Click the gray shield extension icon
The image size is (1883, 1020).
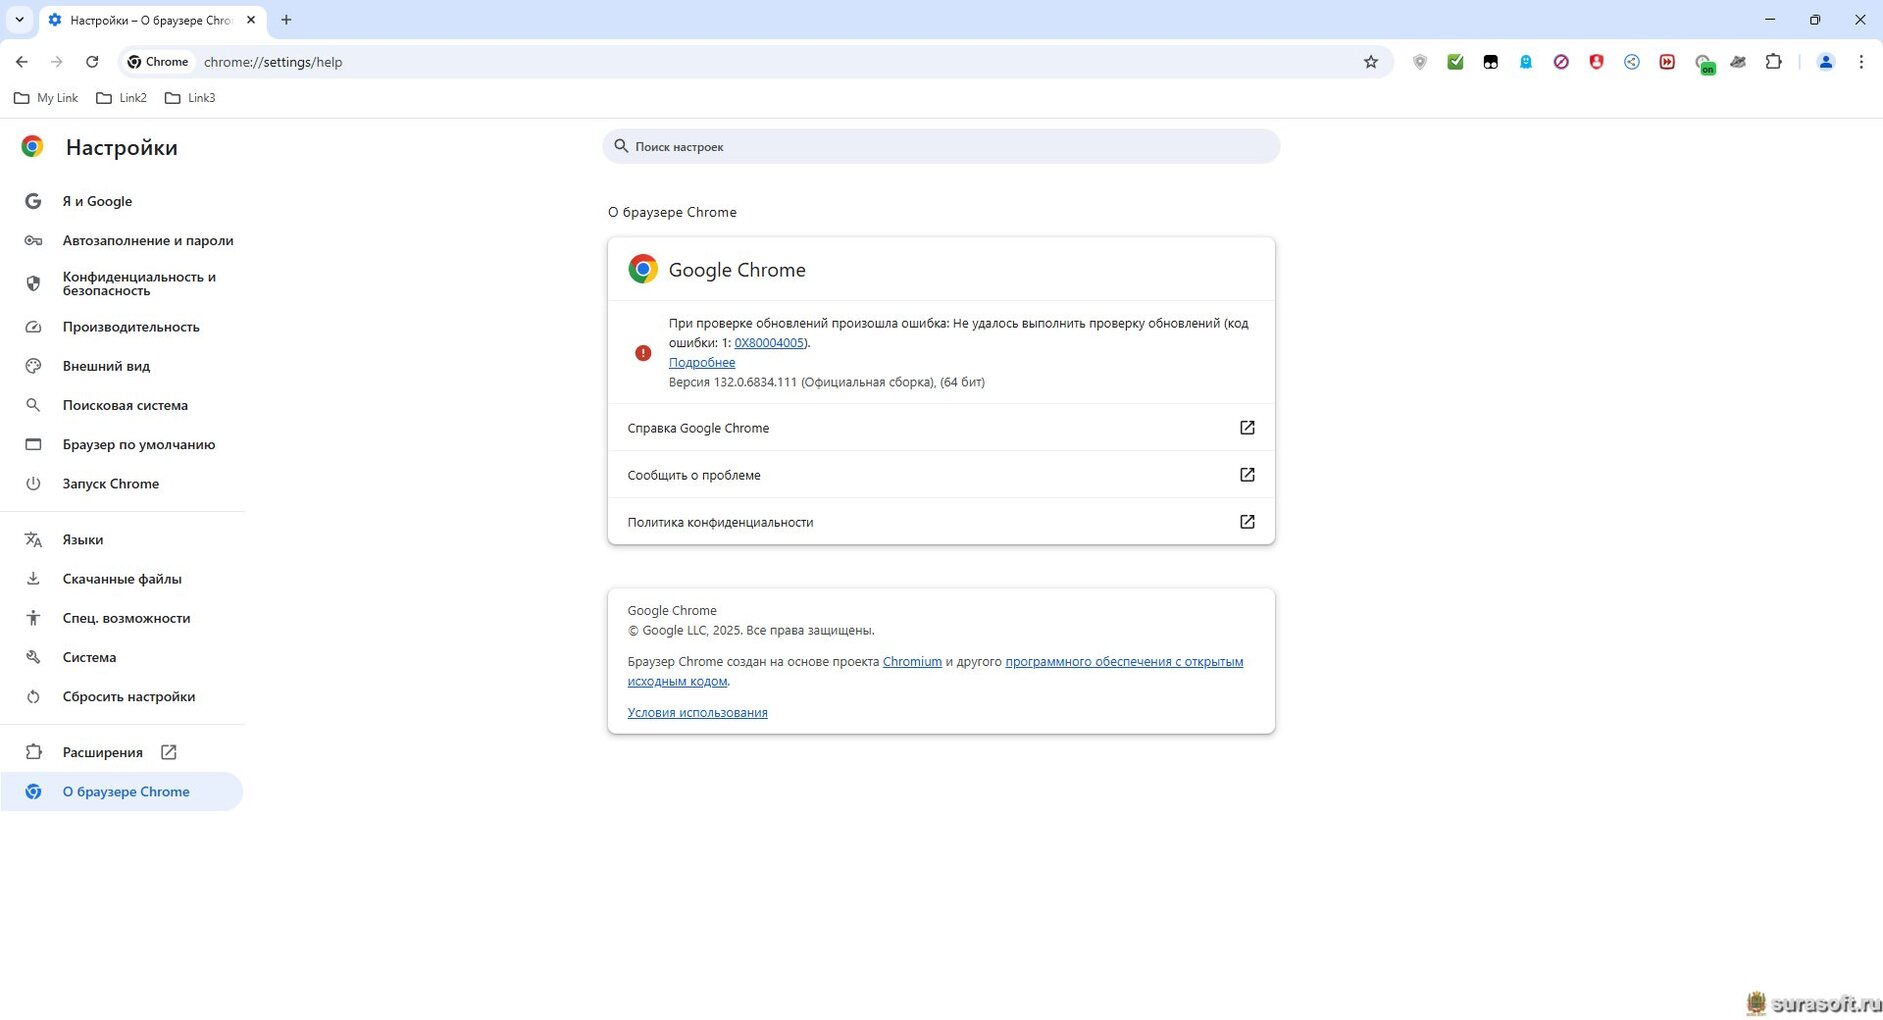(x=1420, y=62)
